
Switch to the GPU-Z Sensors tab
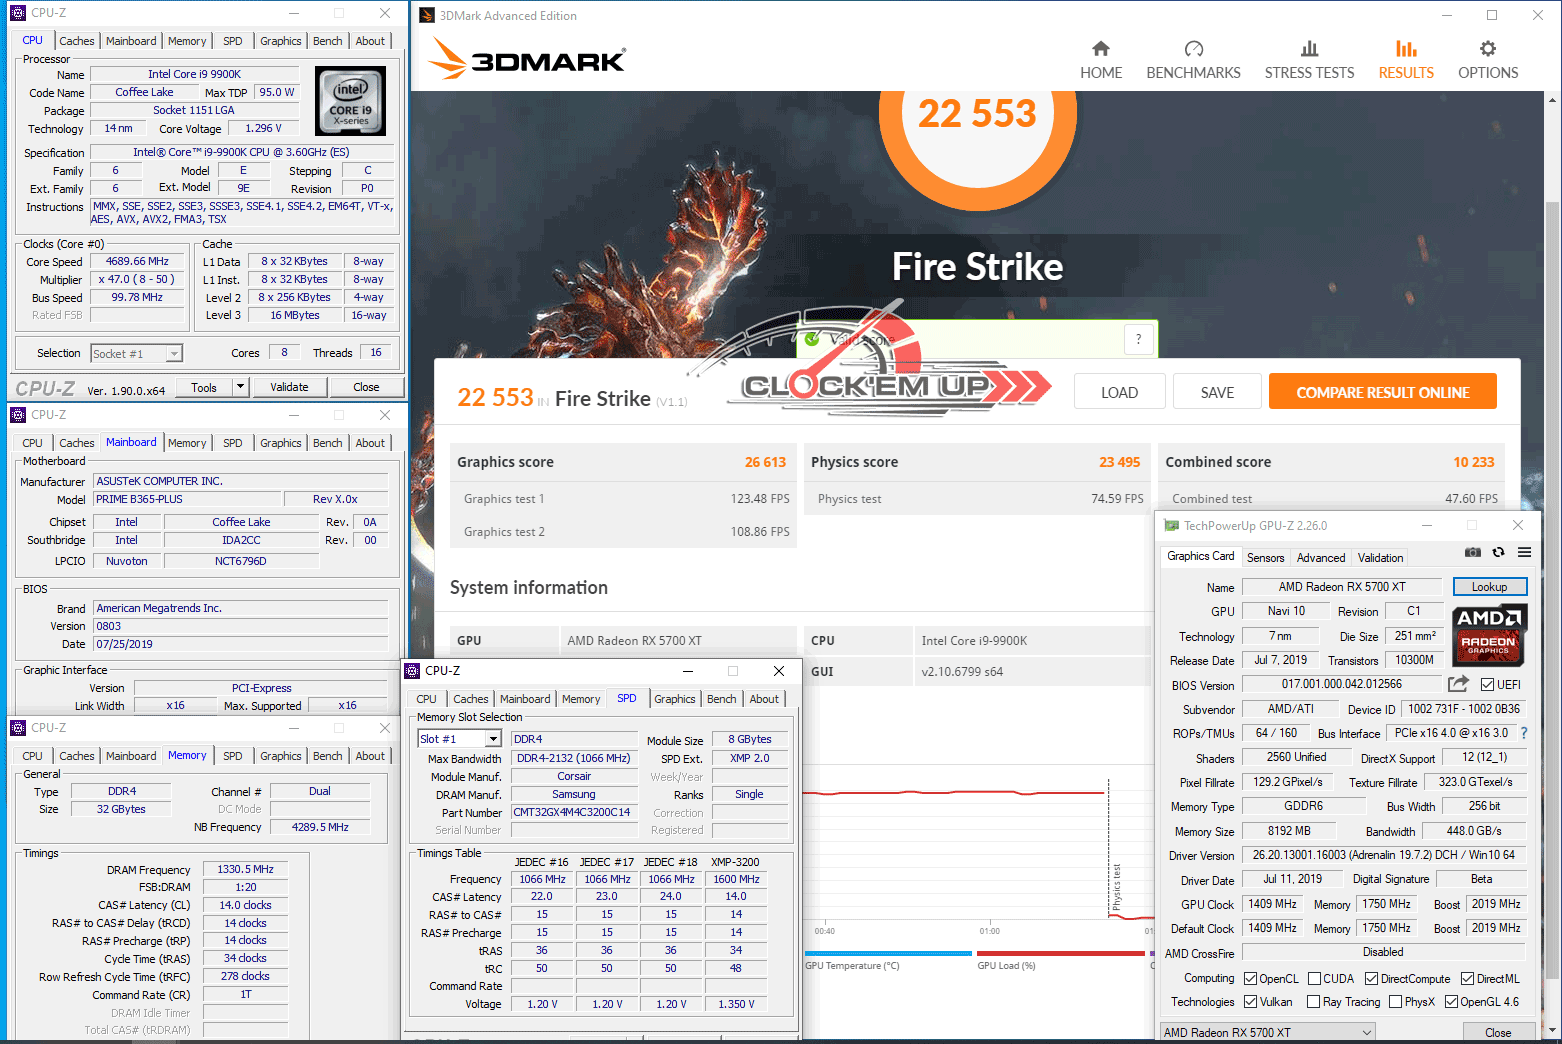(1265, 558)
